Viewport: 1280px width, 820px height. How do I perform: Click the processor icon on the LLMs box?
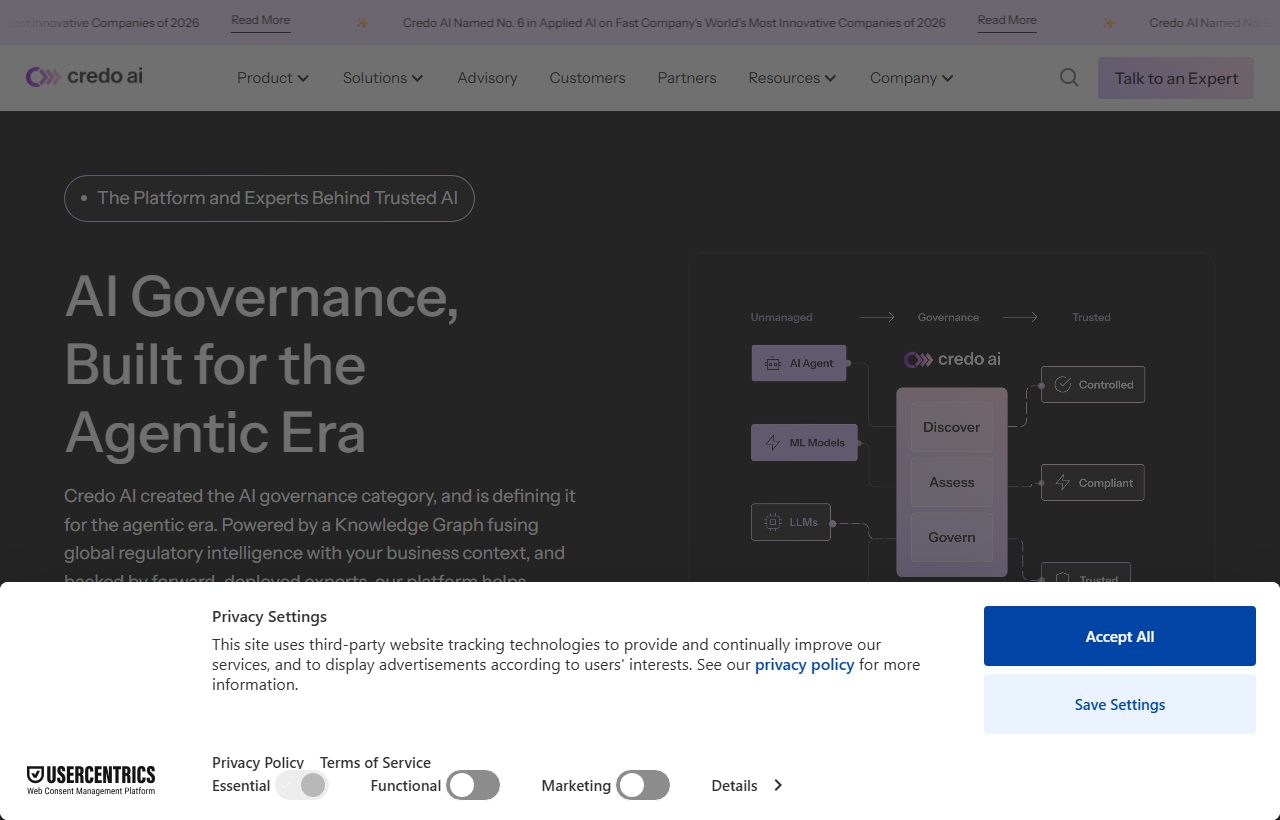[x=773, y=522]
